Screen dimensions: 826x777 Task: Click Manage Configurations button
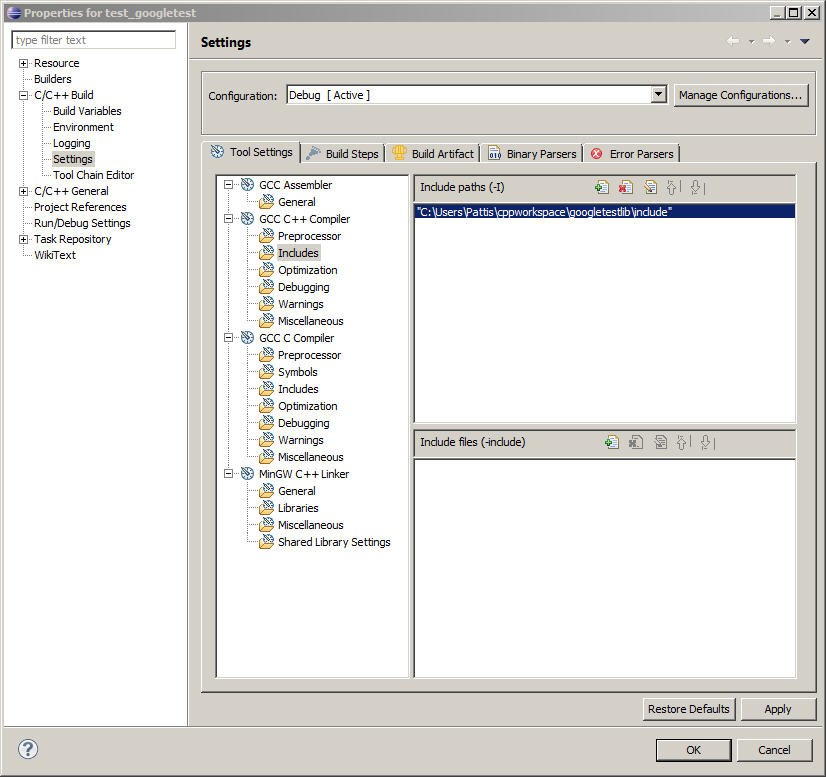(741, 95)
